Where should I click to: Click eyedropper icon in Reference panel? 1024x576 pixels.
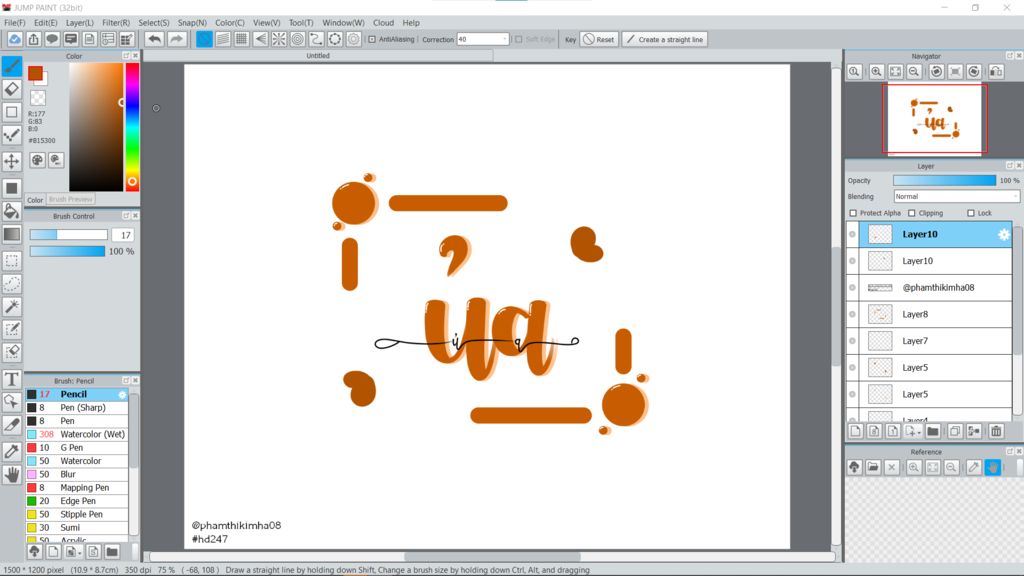[974, 467]
